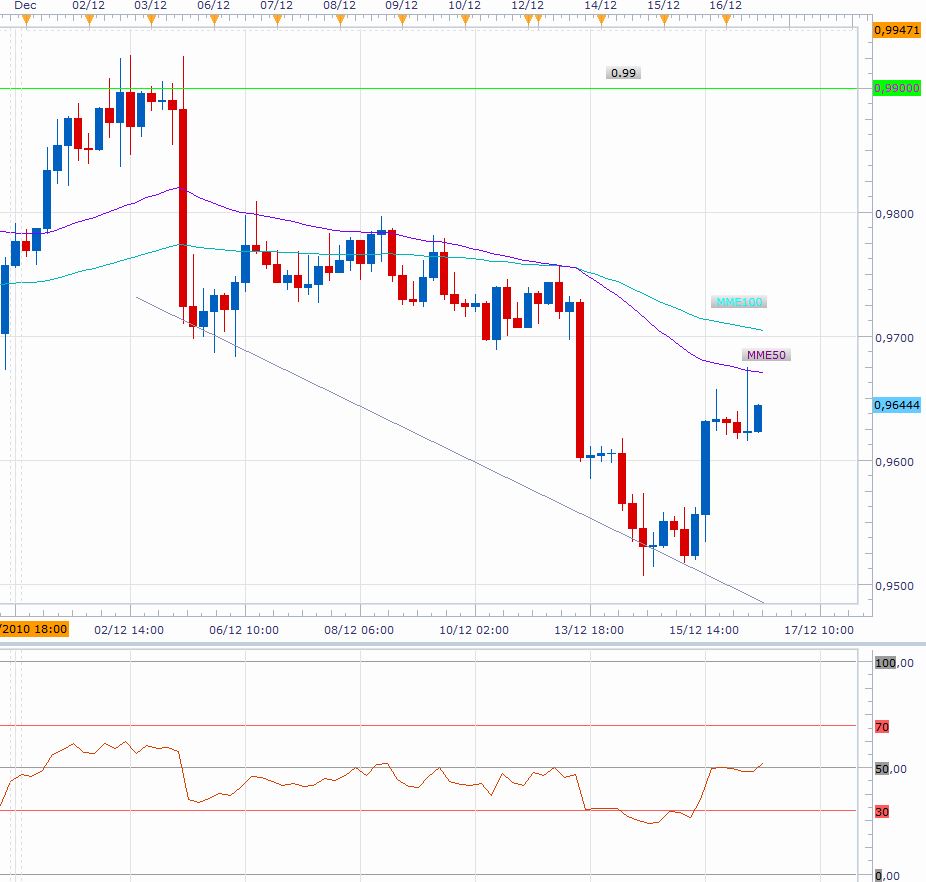Select the orange marker under 16/12
Screen dimensions: 926x882
tap(725, 20)
